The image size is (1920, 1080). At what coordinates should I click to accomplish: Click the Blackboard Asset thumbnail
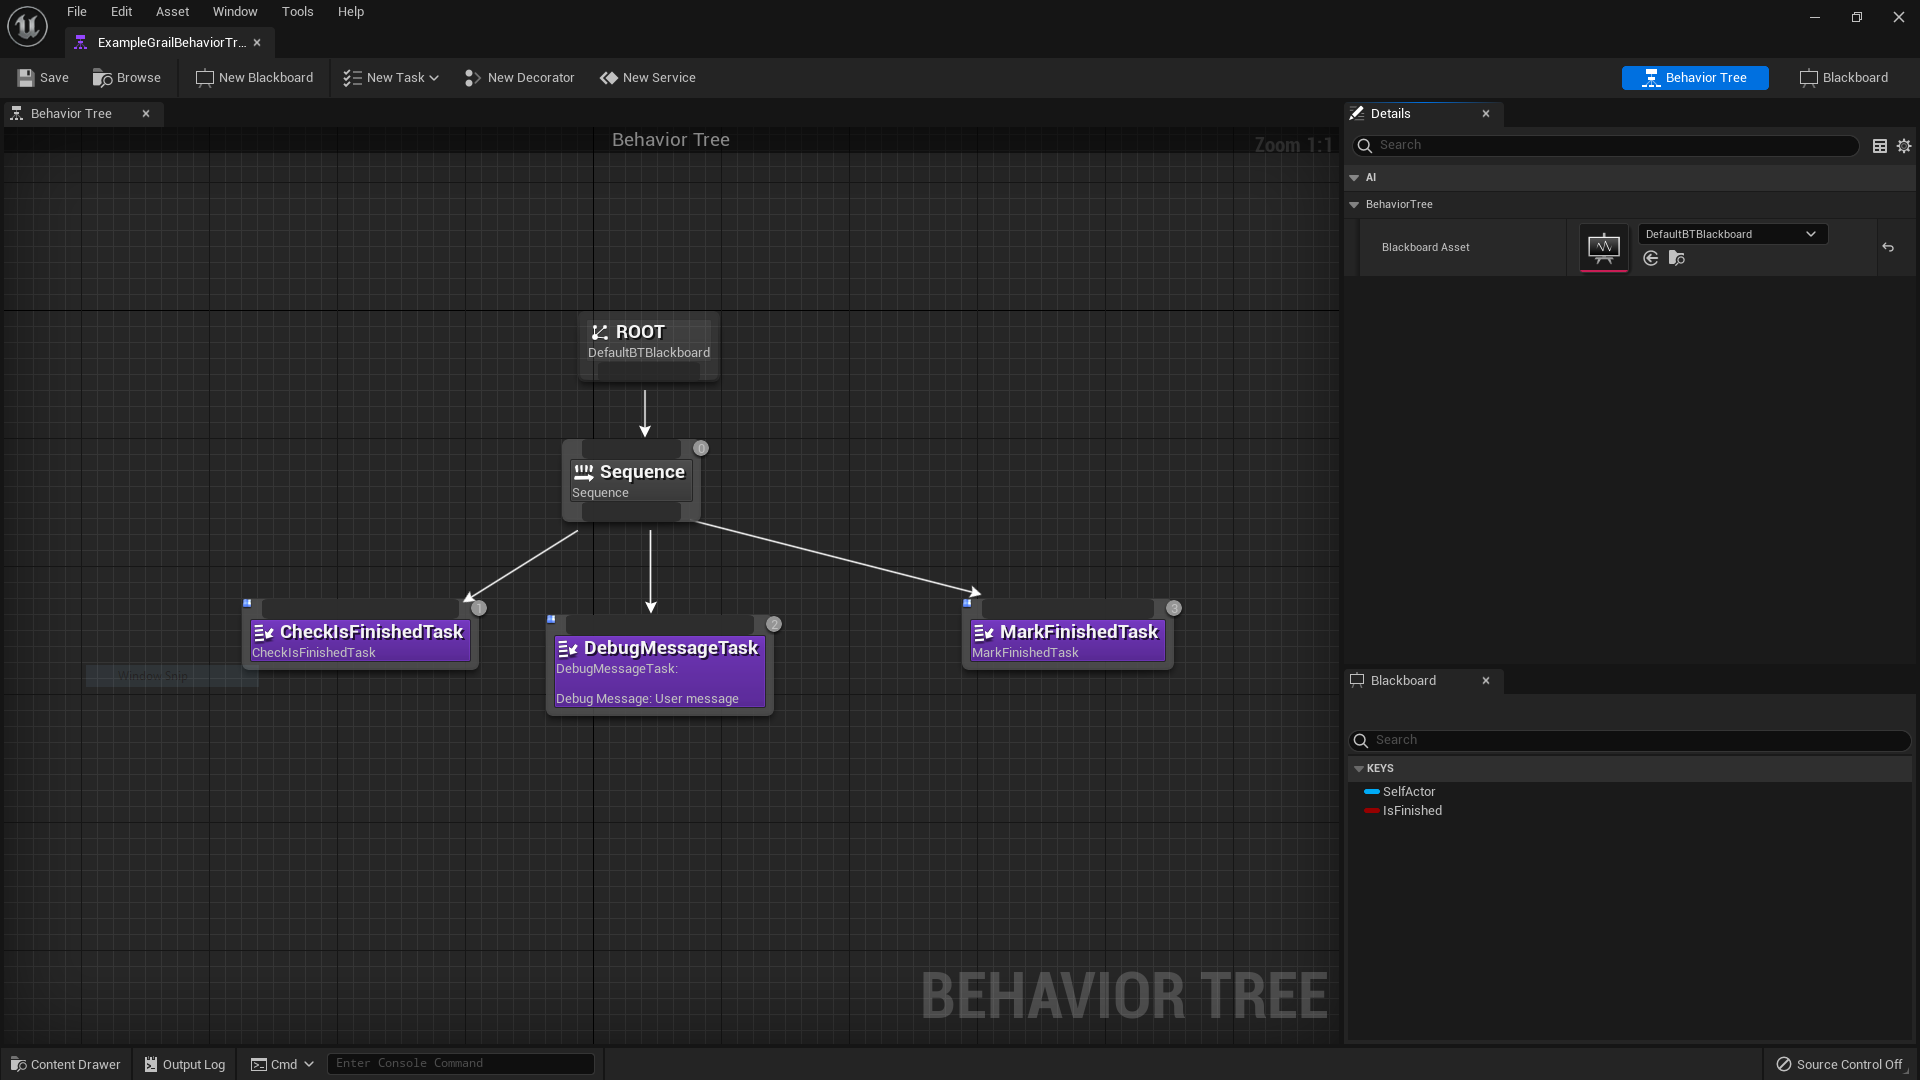click(x=1604, y=247)
